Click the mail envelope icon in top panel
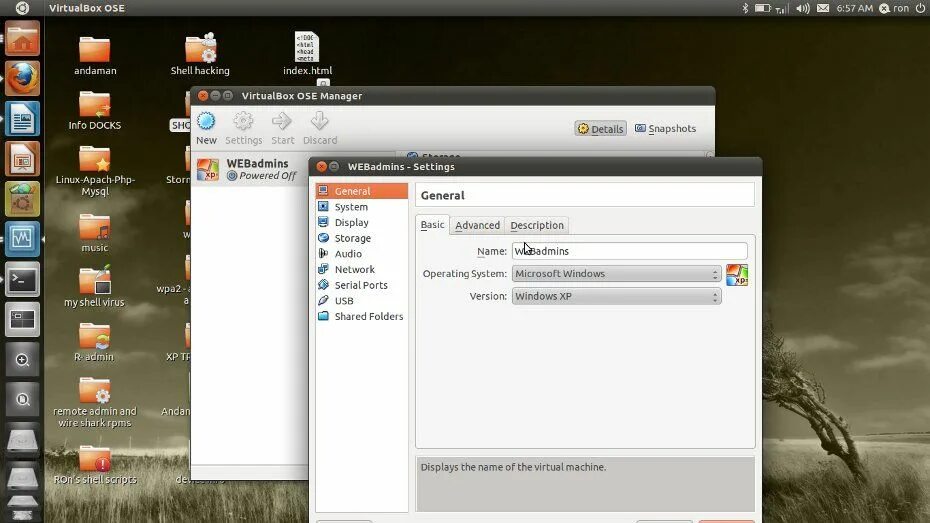The height and width of the screenshot is (523, 930). pos(823,8)
